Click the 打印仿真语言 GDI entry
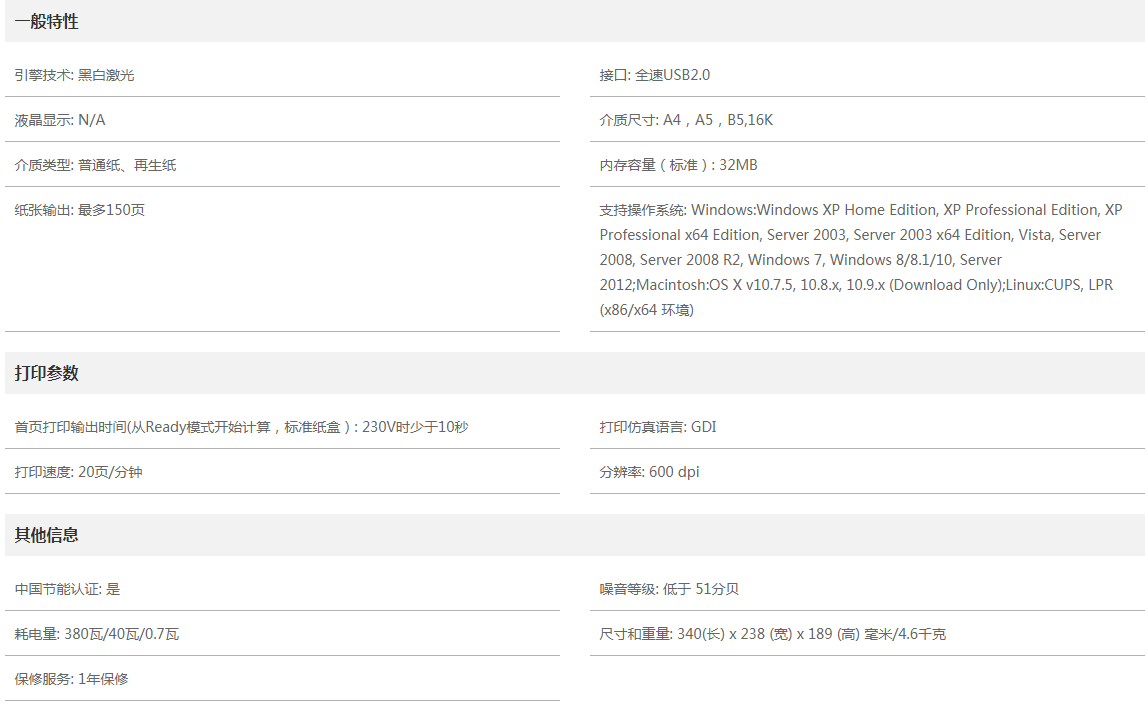Image resolution: width=1147 pixels, height=704 pixels. point(658,427)
